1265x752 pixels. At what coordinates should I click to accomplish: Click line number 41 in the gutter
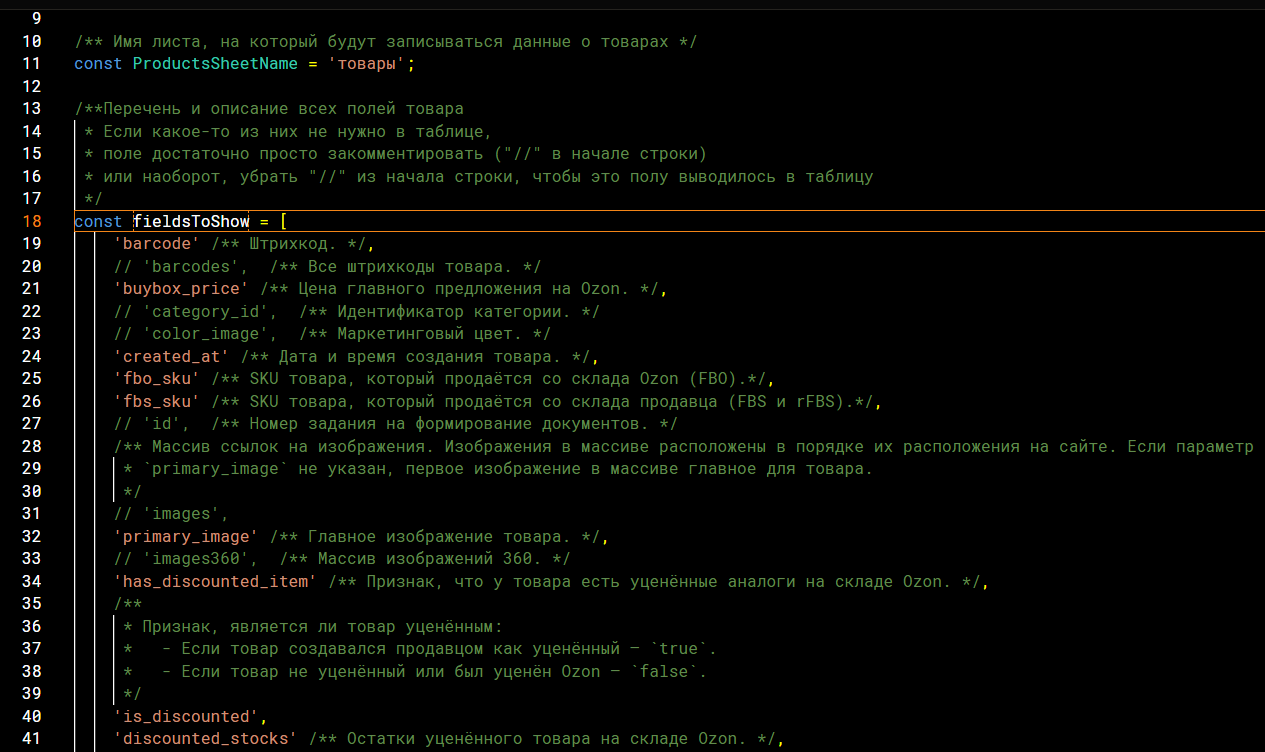click(x=32, y=739)
